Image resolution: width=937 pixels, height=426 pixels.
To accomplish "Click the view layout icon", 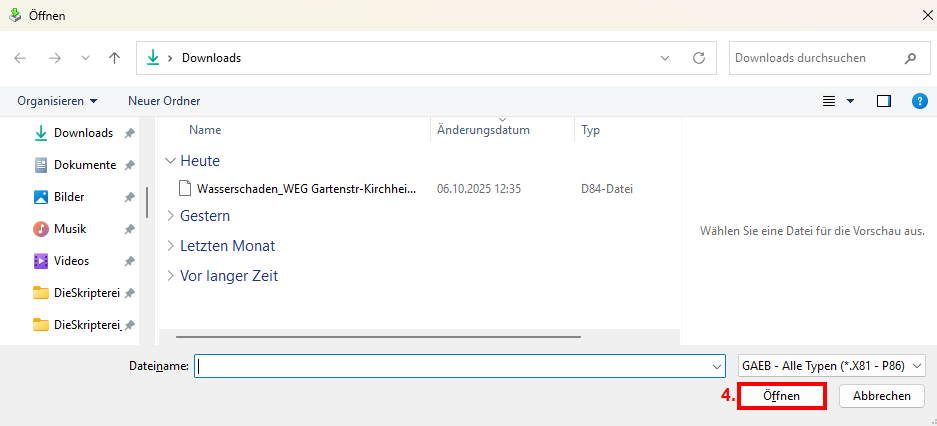I will (x=829, y=101).
